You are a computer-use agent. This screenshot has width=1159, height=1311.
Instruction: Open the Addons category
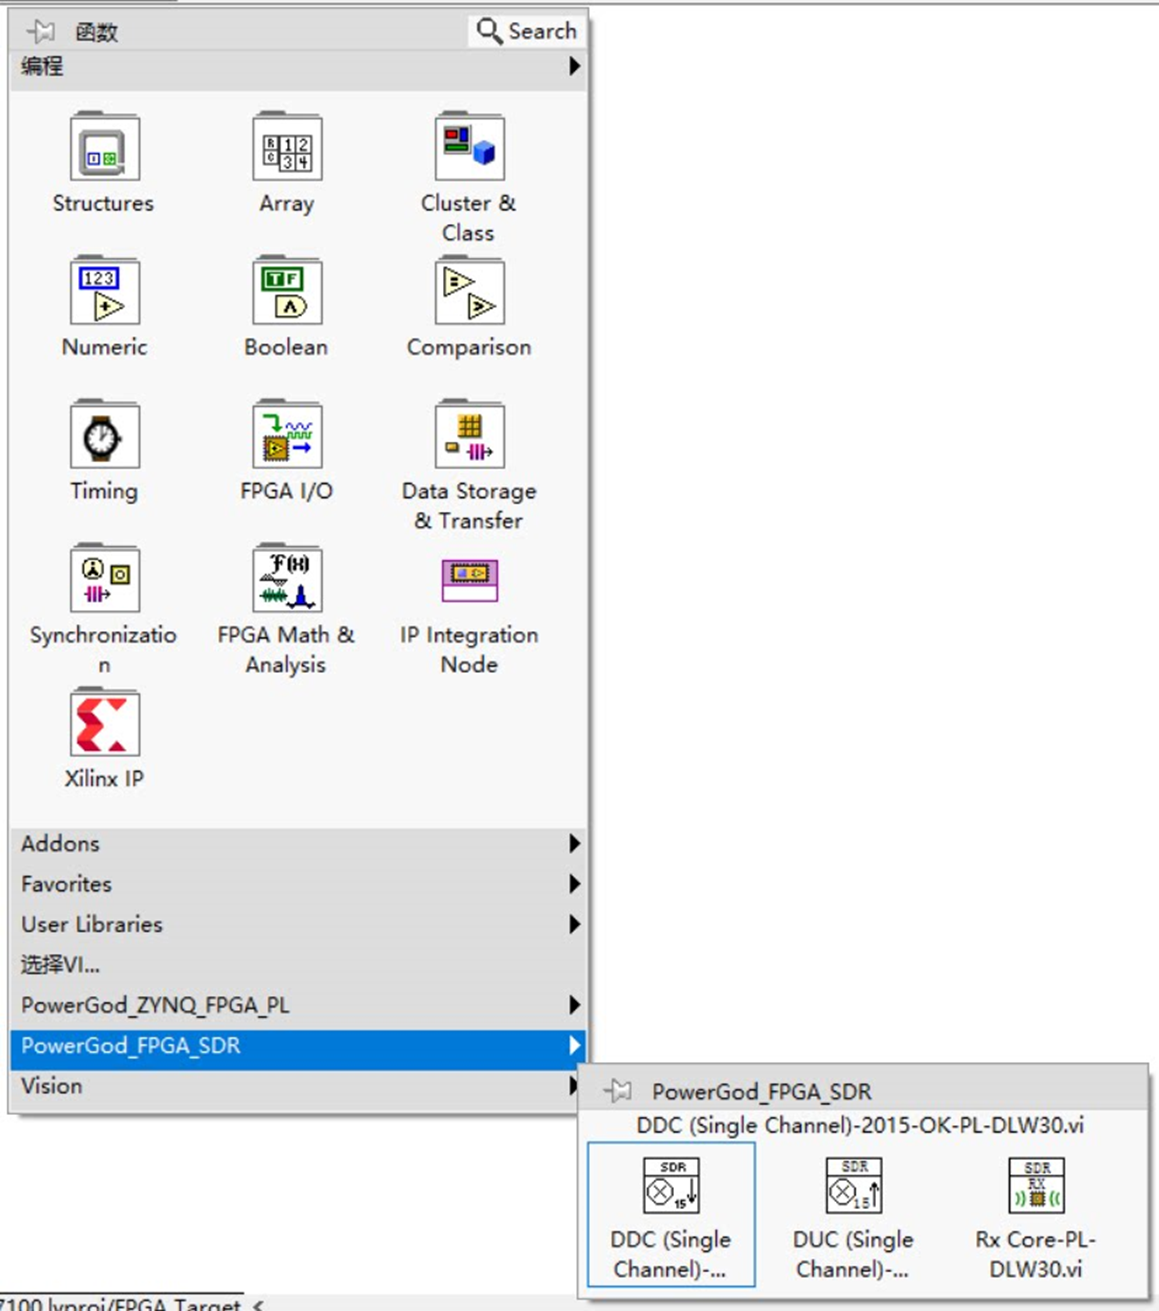pyautogui.click(x=298, y=843)
